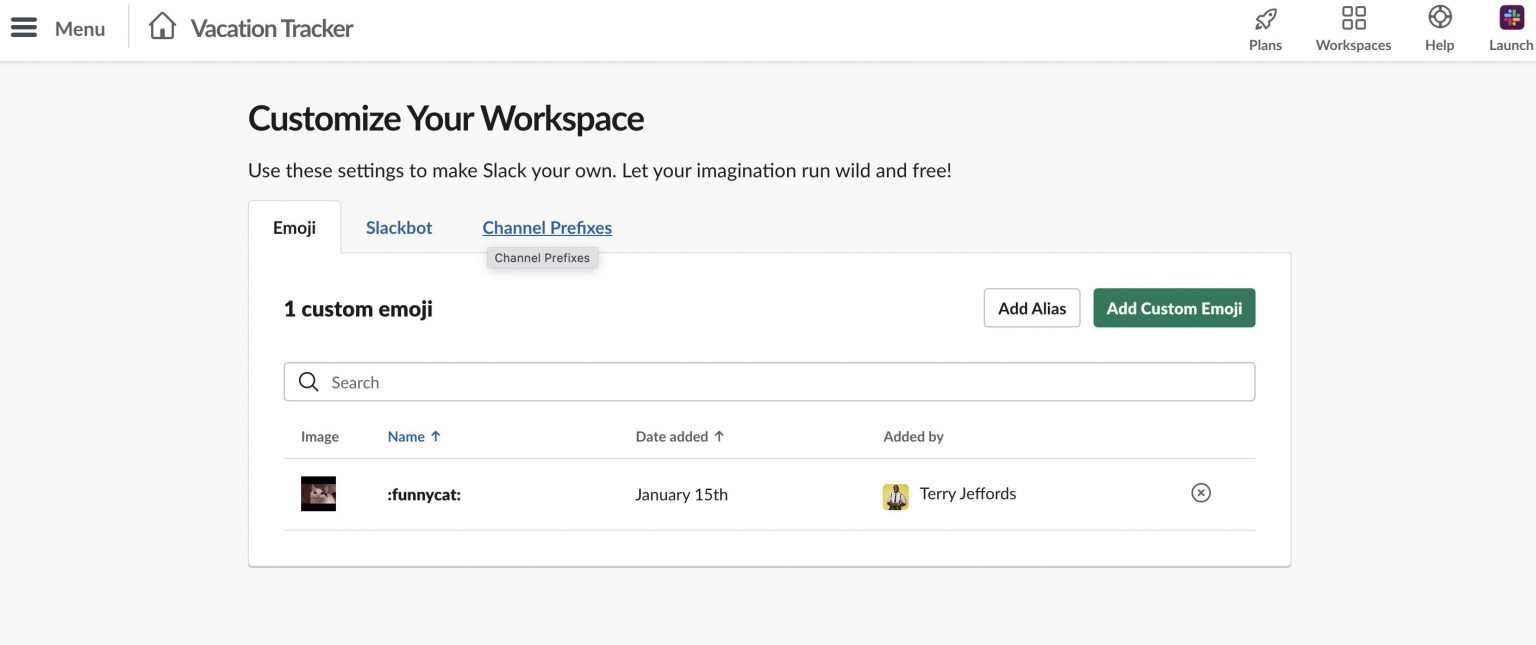Sort by Name column header

tap(414, 437)
